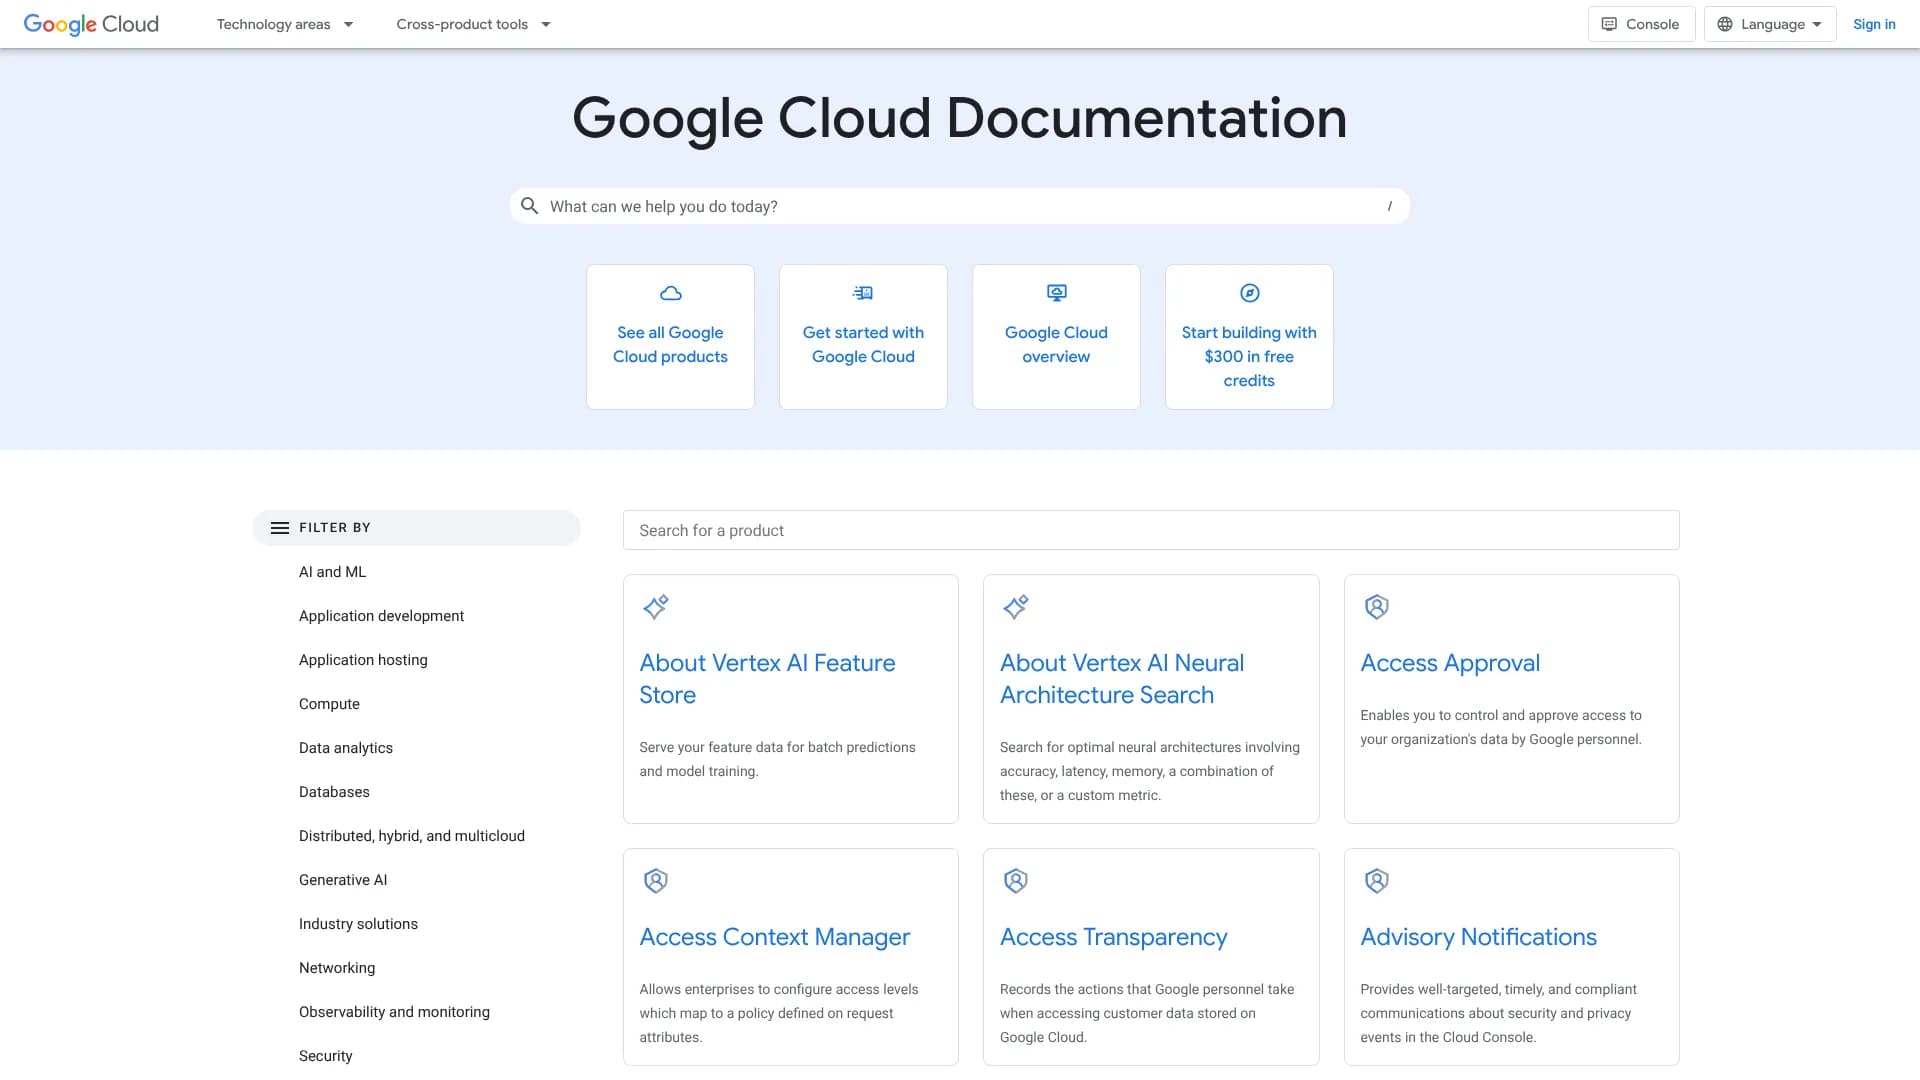Click shield icon on Access Approval card

[x=1377, y=607]
